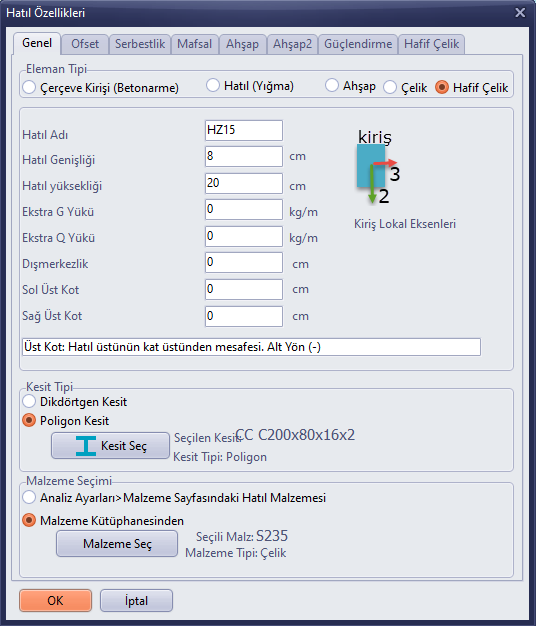Click the Hatıl yüksekliği input field
This screenshot has height=626, width=536.
coord(244,183)
